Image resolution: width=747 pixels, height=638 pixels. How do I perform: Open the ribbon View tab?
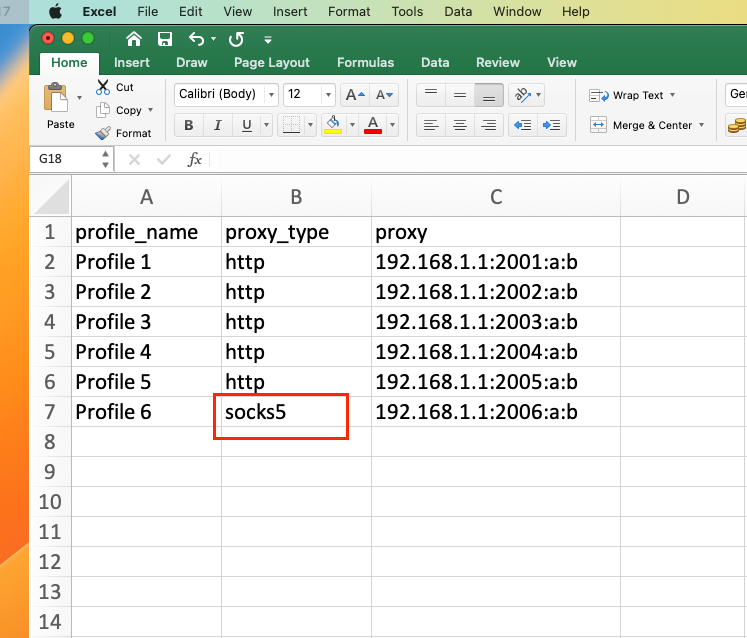(562, 62)
